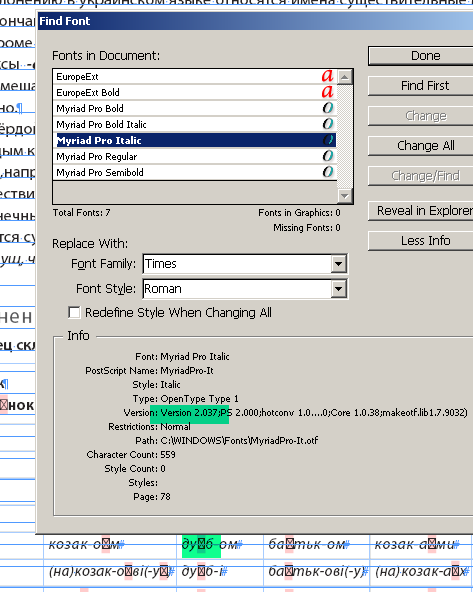This screenshot has width=473, height=592.
Task: Click the Less Info button
Action: [421, 240]
